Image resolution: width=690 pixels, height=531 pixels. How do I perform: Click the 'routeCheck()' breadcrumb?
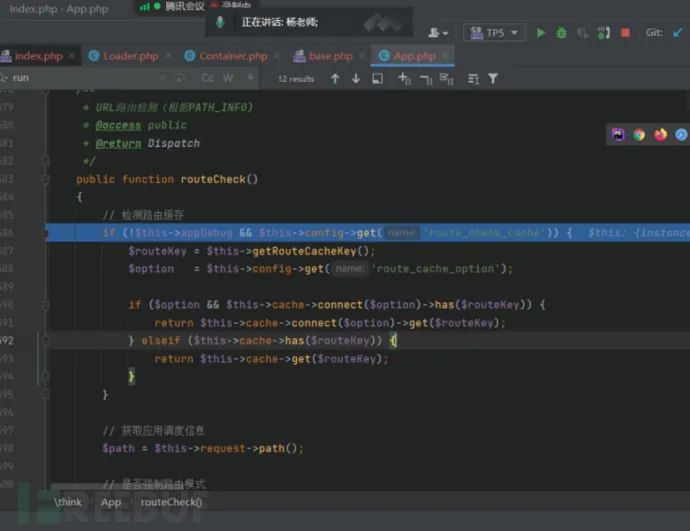[171, 502]
